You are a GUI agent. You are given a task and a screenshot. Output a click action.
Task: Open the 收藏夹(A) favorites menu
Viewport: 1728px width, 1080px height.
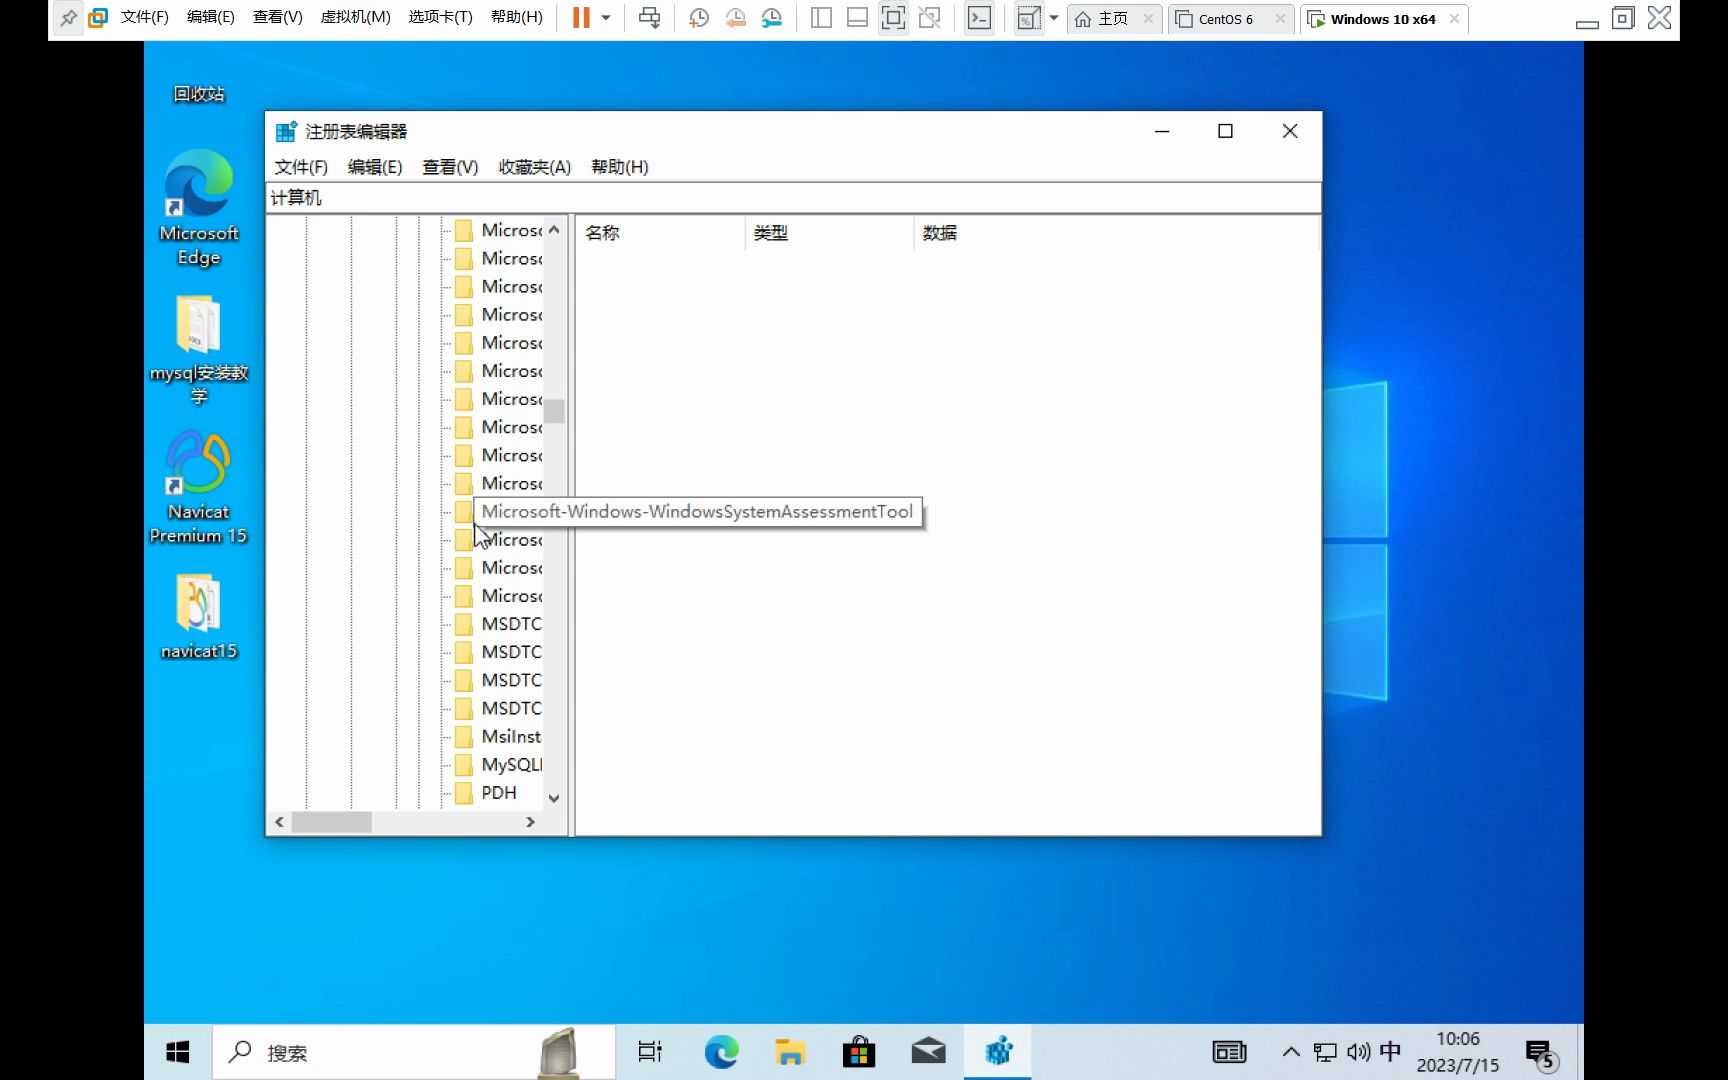pos(535,167)
